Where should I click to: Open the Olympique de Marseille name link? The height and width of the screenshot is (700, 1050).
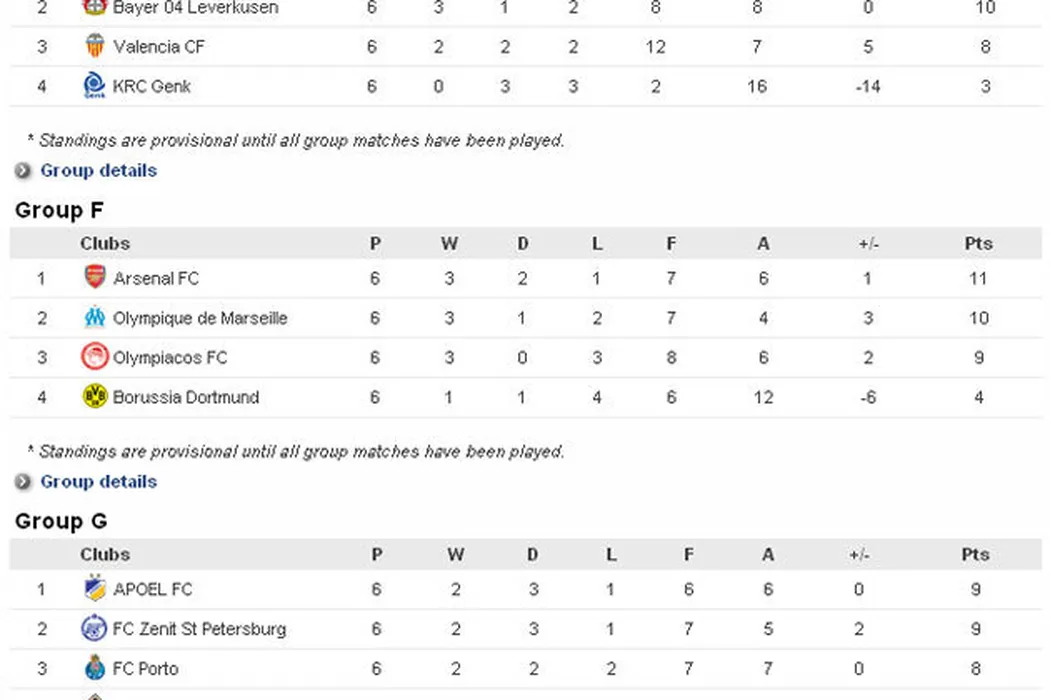coord(200,318)
